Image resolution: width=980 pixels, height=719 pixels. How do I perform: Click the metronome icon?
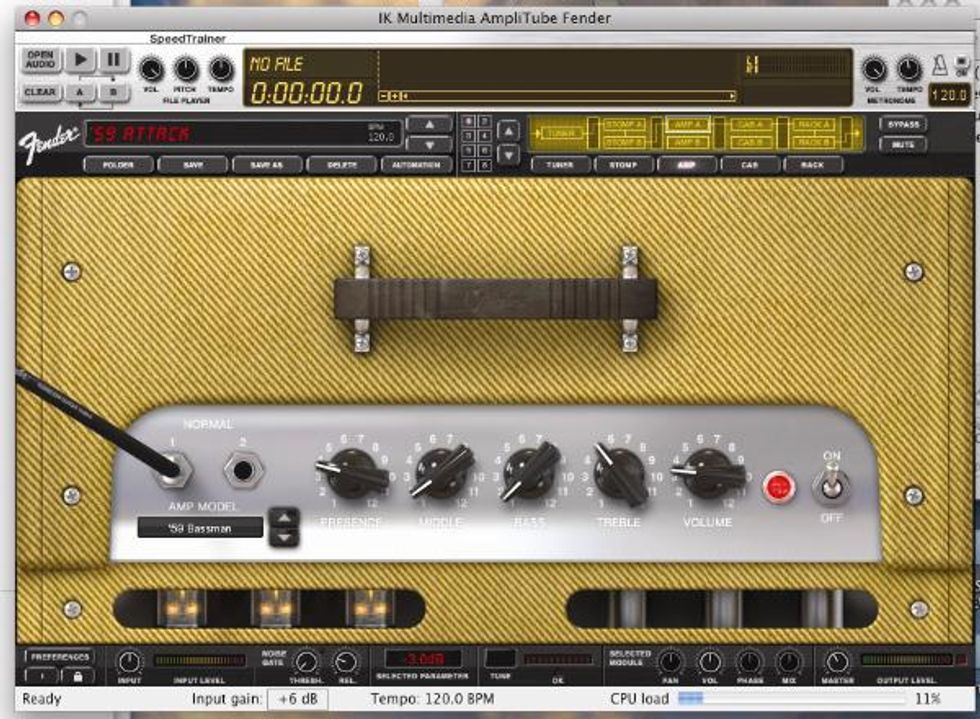point(939,67)
